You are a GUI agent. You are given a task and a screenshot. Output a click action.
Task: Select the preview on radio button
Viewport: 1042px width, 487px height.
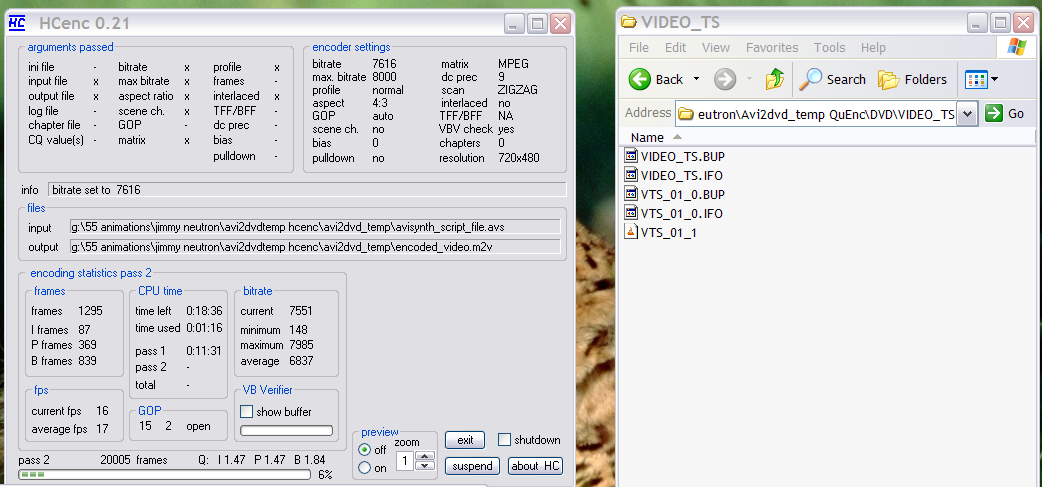(365, 468)
